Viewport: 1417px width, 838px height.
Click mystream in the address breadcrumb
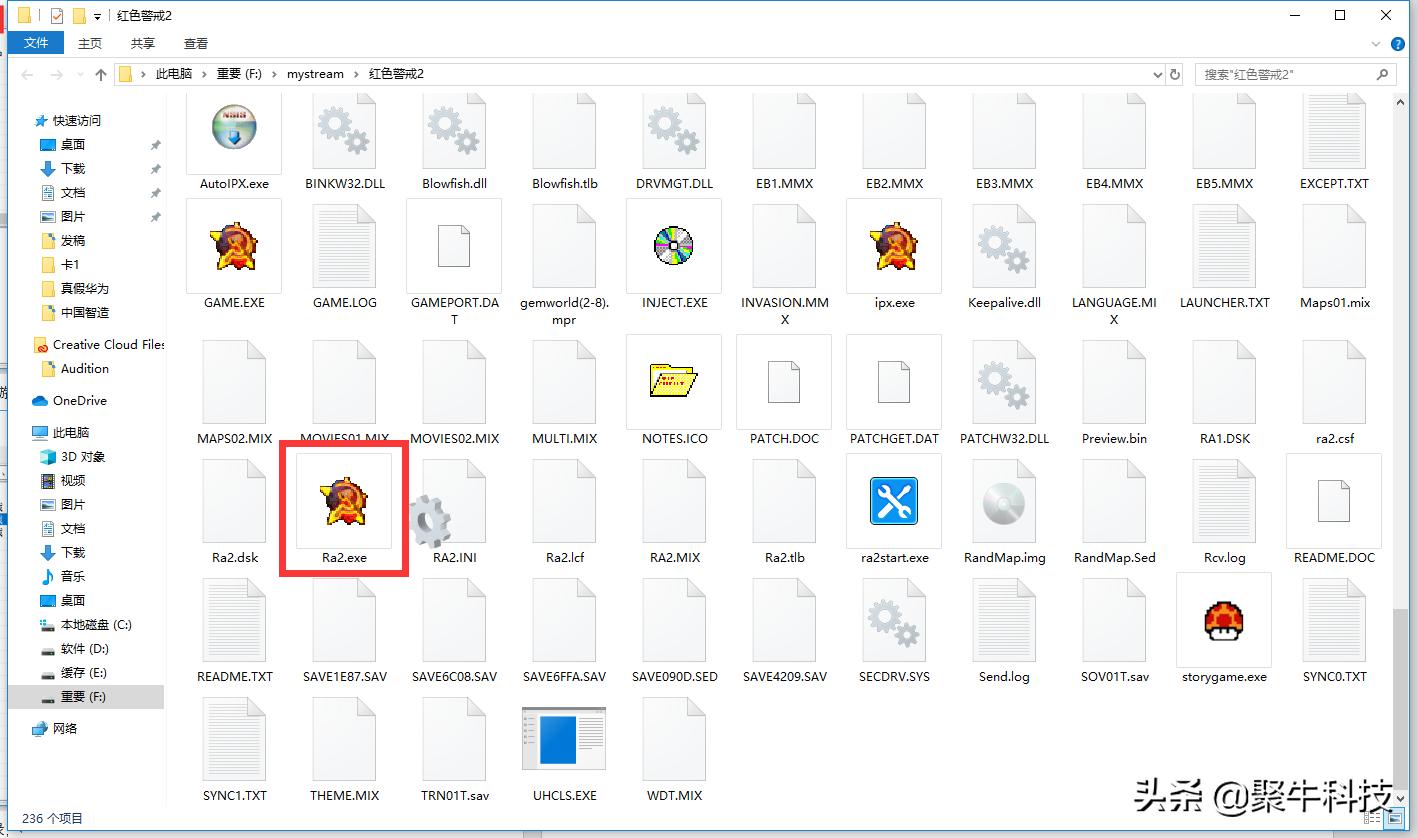[x=315, y=74]
